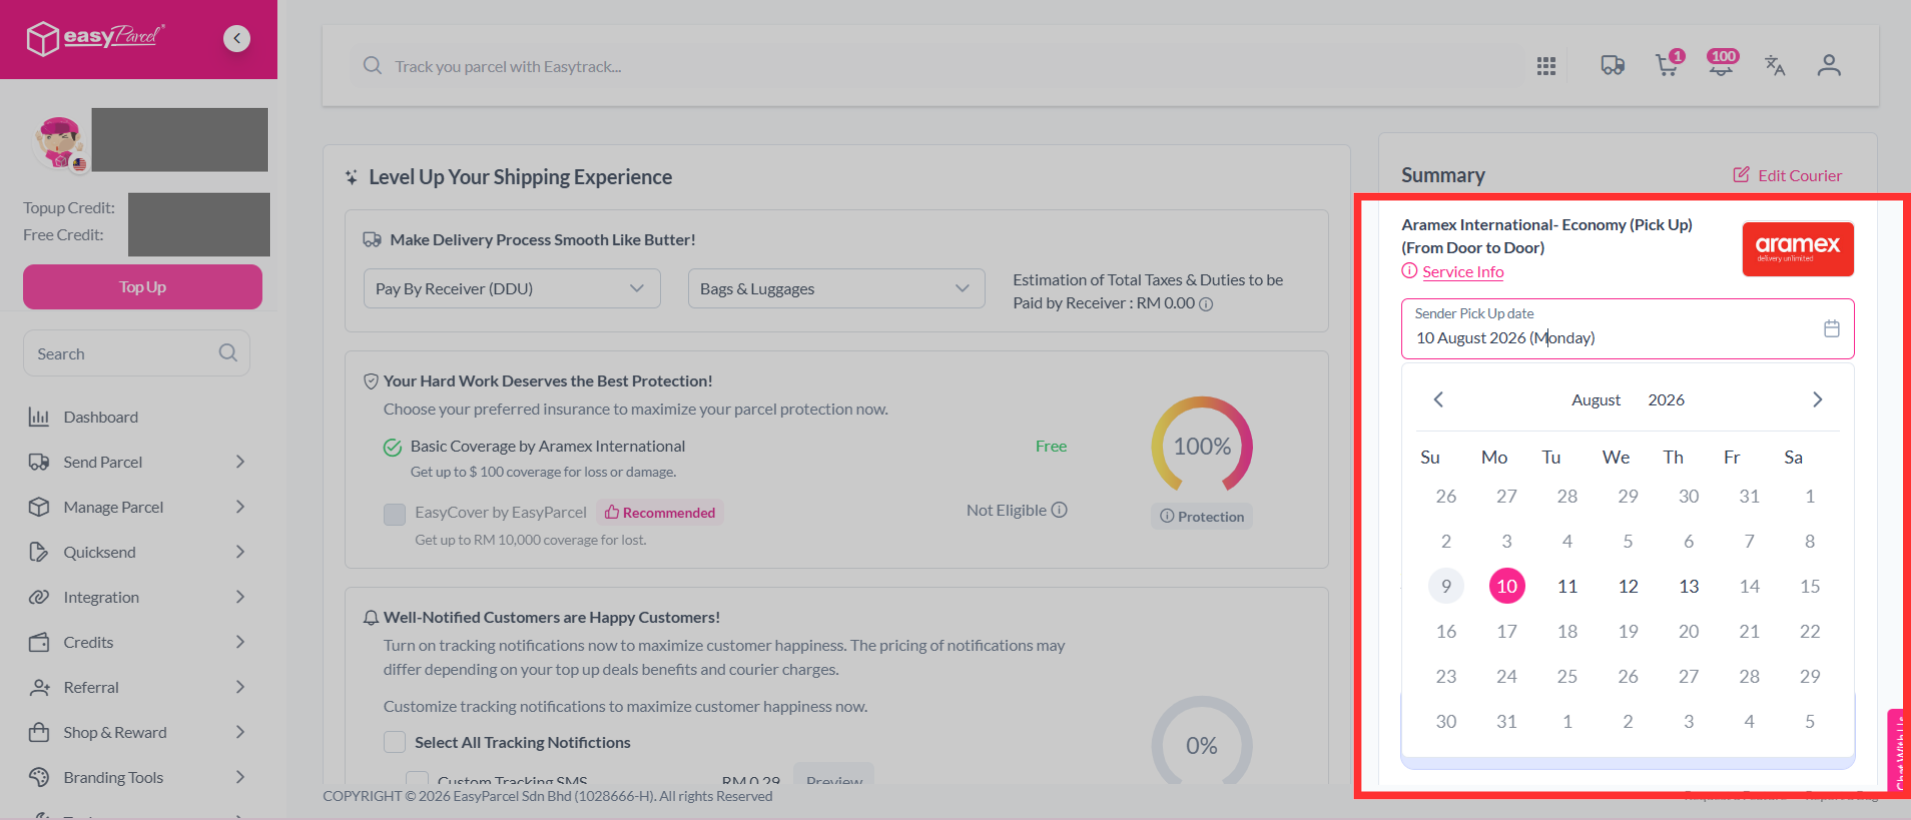Toggle the EasyCover by EasyParcel checkbox
1911x820 pixels.
395,514
